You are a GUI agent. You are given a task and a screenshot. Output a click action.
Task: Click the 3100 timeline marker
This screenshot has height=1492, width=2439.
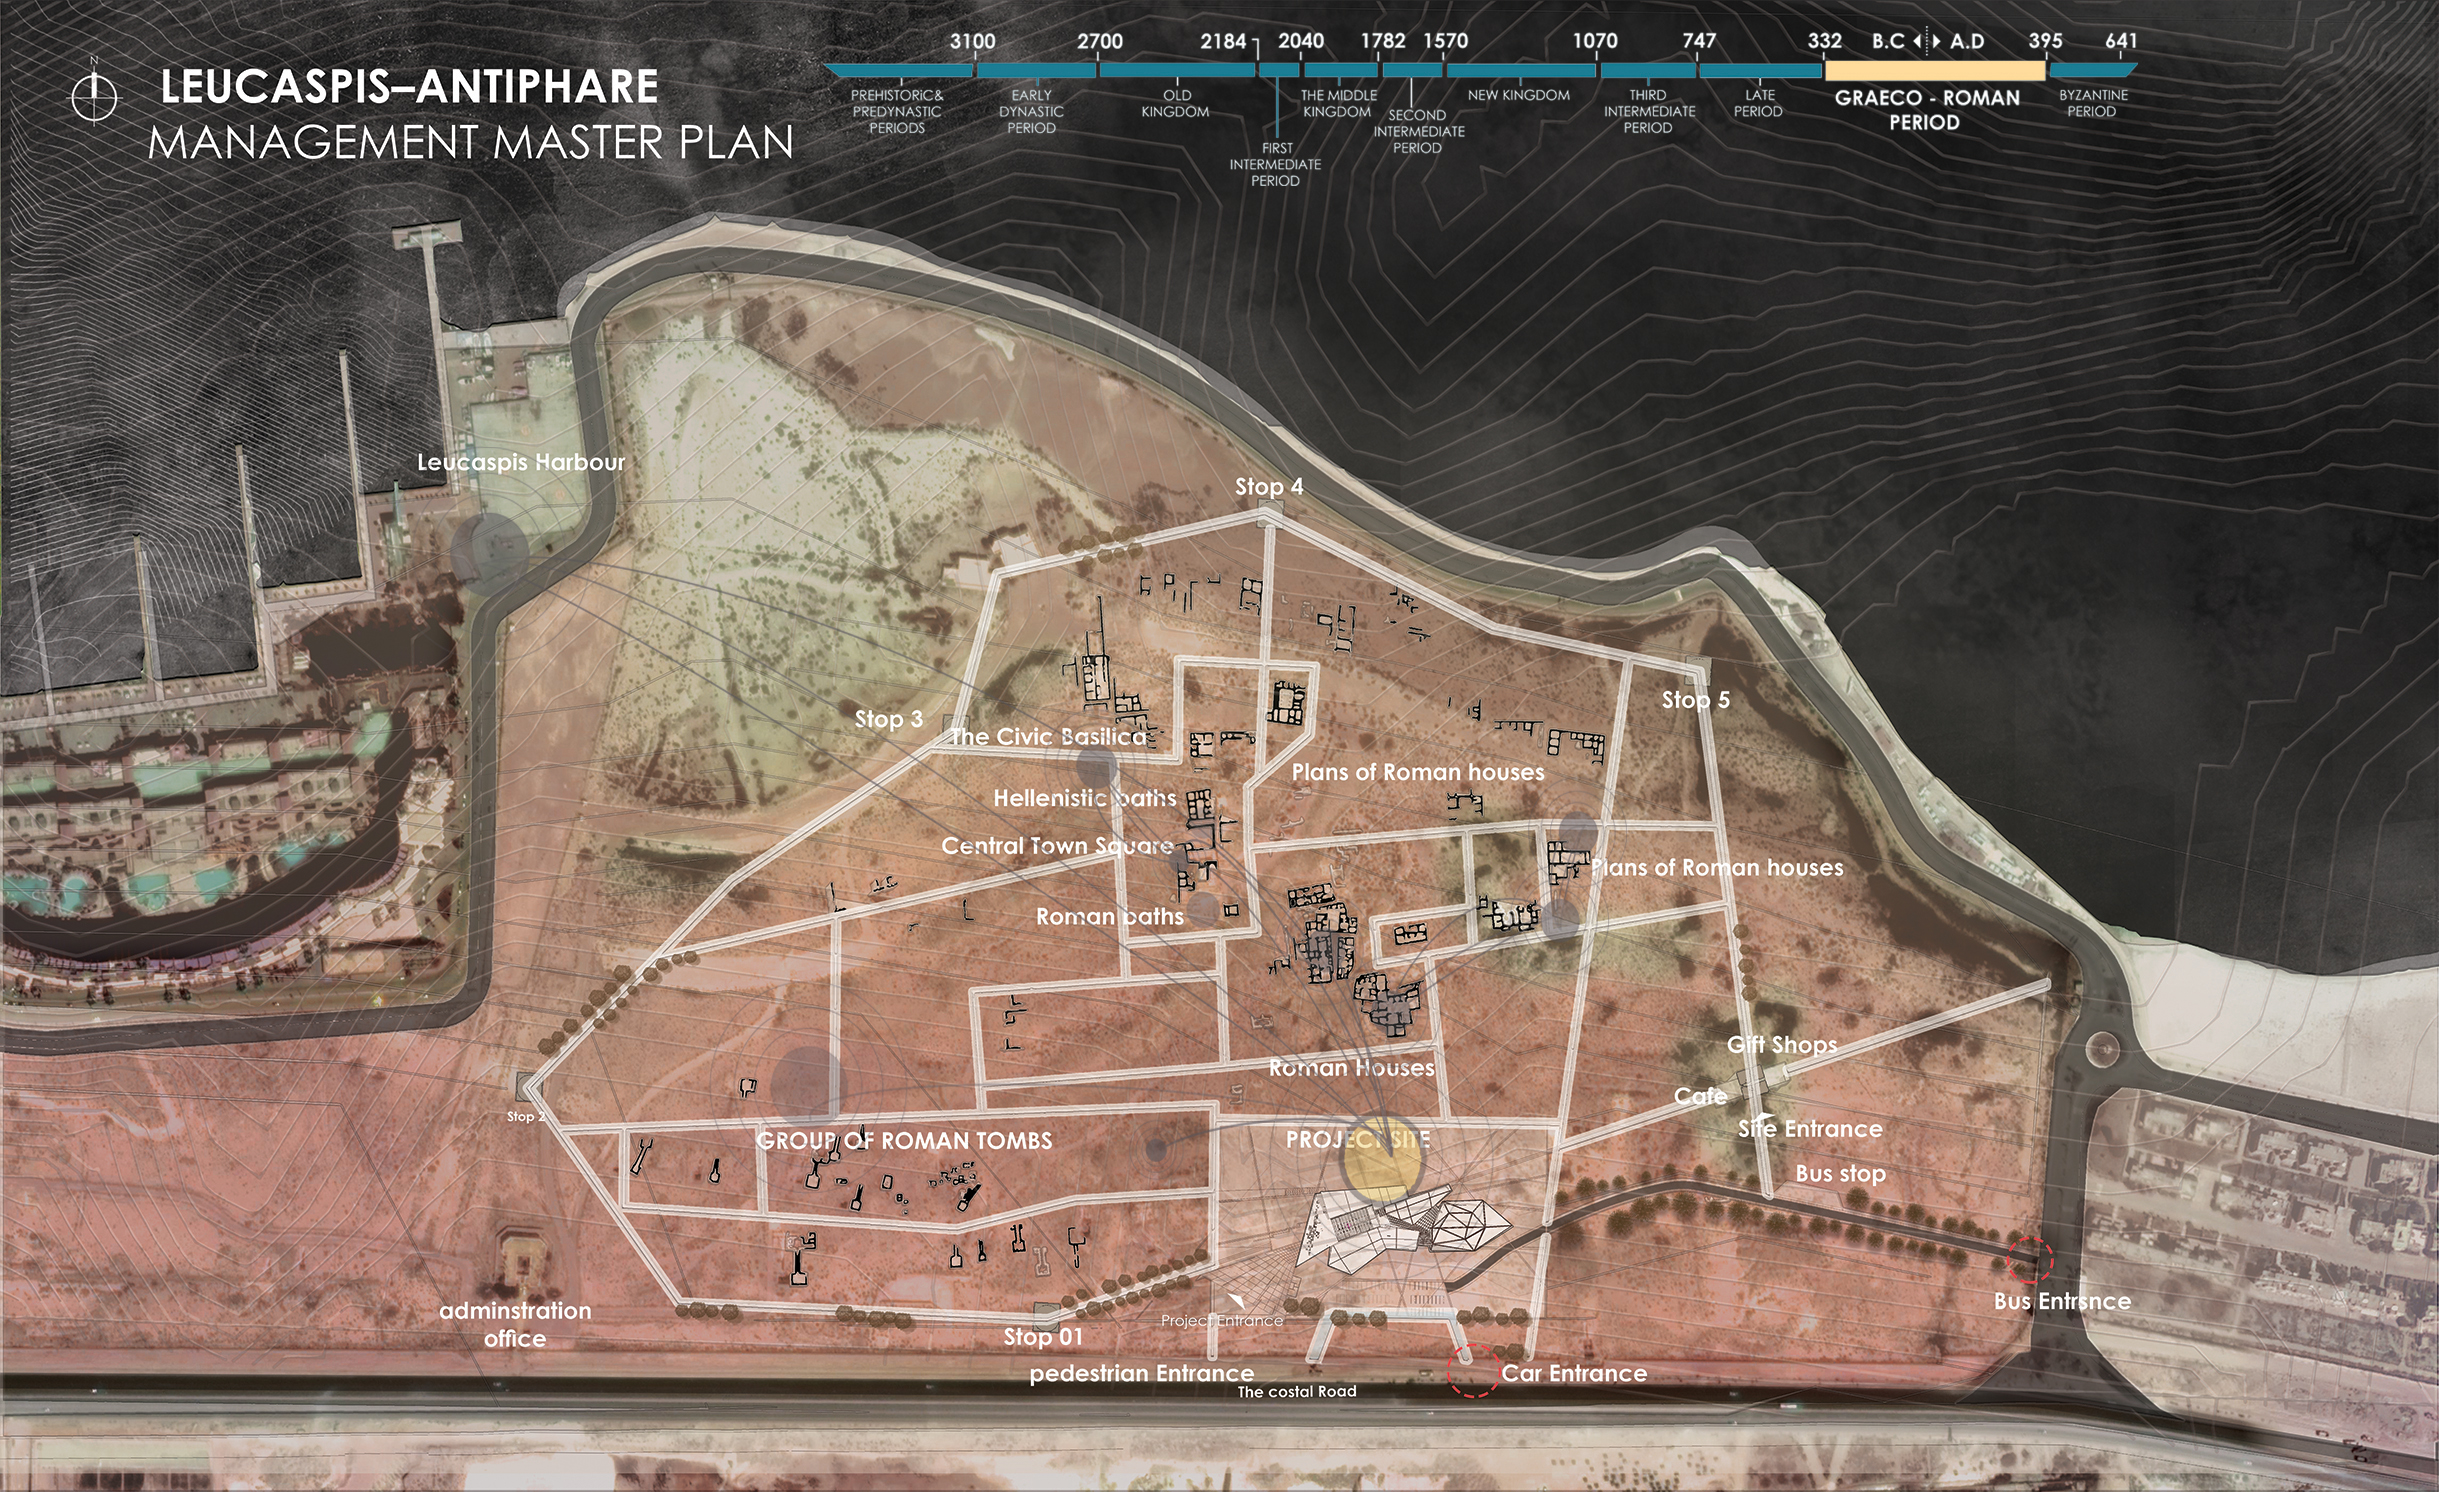pyautogui.click(x=972, y=41)
